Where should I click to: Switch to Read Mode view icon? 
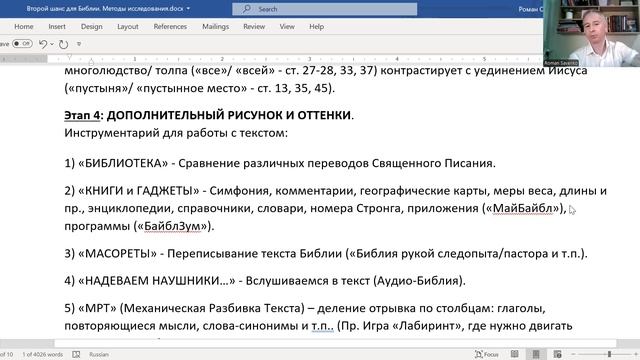tap(515, 354)
